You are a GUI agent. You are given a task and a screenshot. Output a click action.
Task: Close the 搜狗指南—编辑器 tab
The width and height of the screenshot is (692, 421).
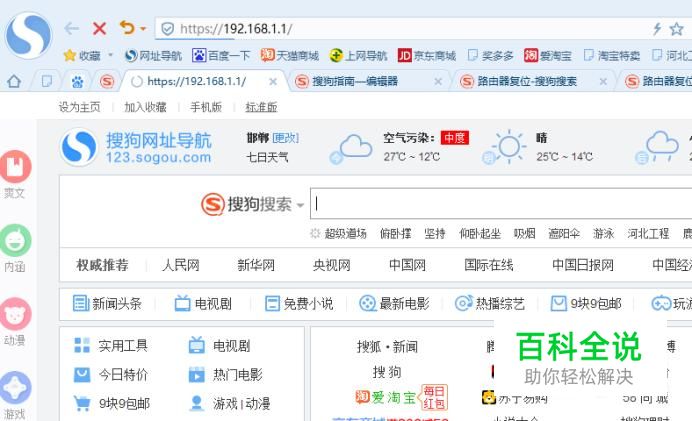tap(438, 82)
